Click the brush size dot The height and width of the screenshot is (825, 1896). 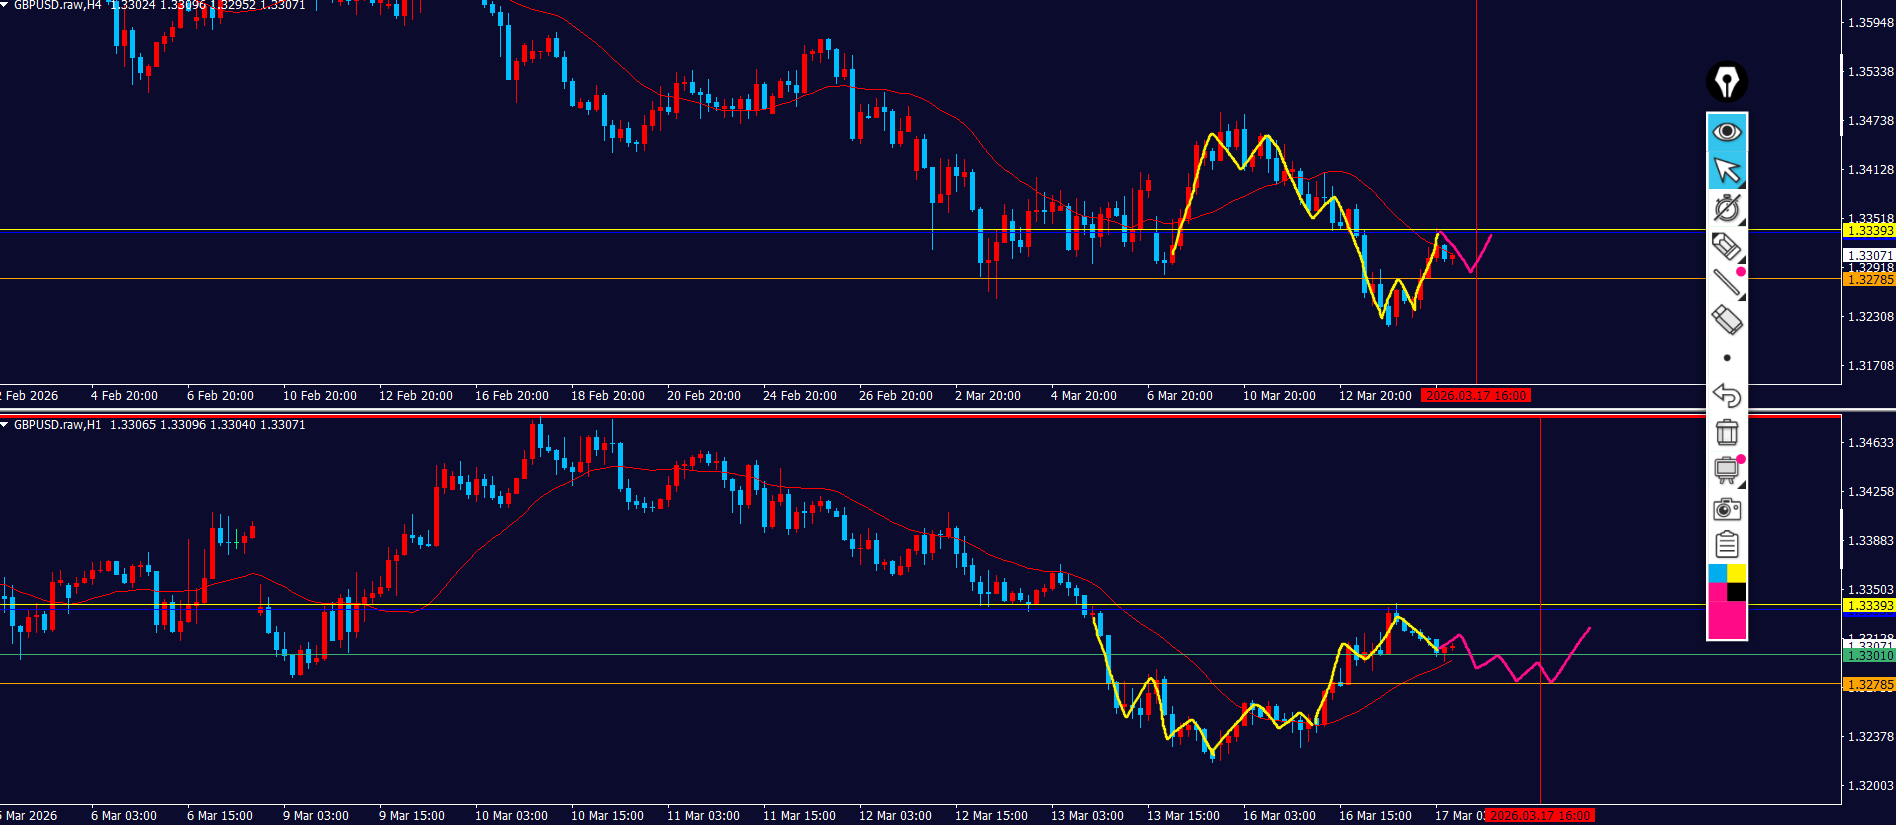(x=1726, y=358)
